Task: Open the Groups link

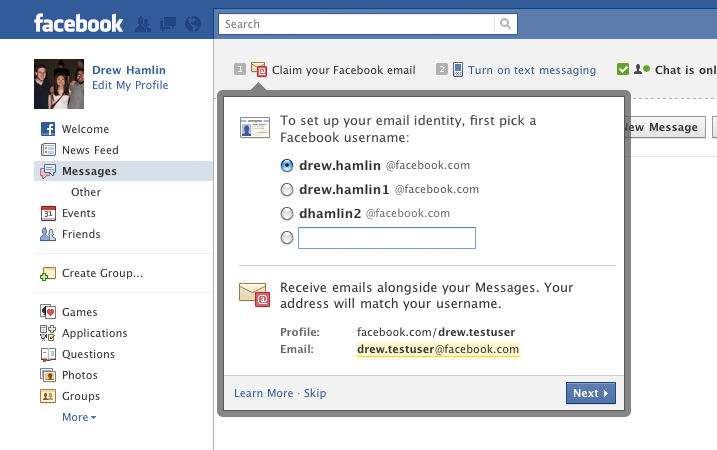Action: tap(80, 396)
